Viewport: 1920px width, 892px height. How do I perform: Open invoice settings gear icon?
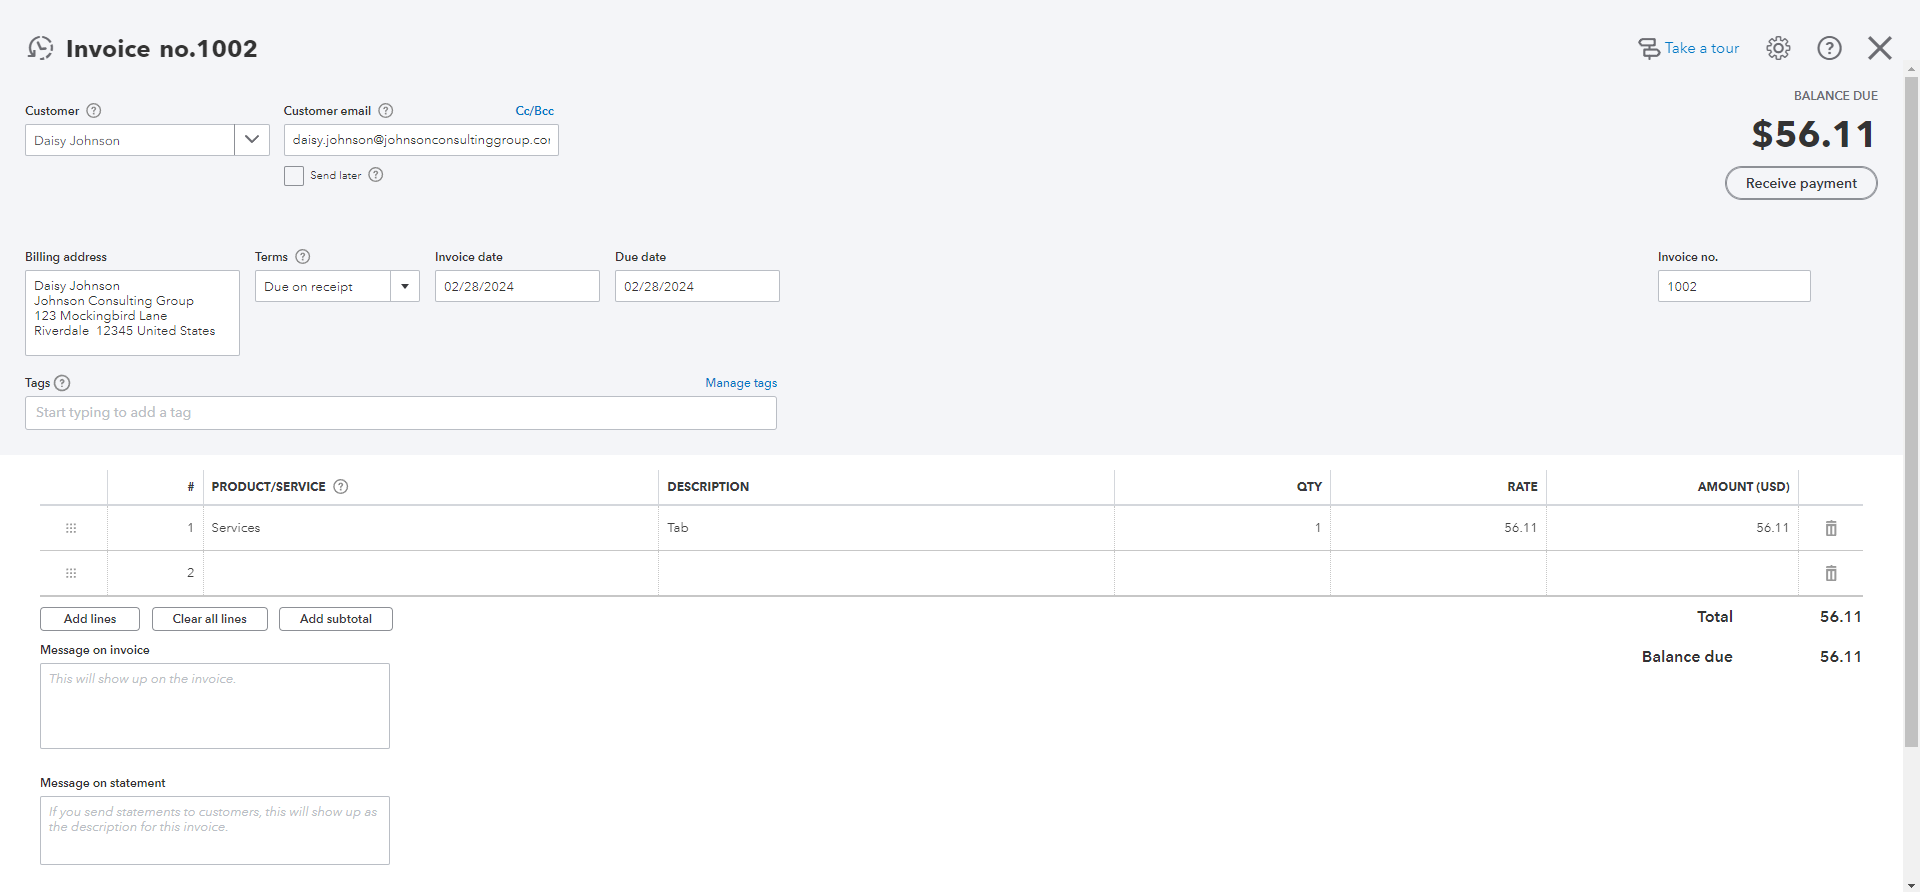[x=1778, y=48]
